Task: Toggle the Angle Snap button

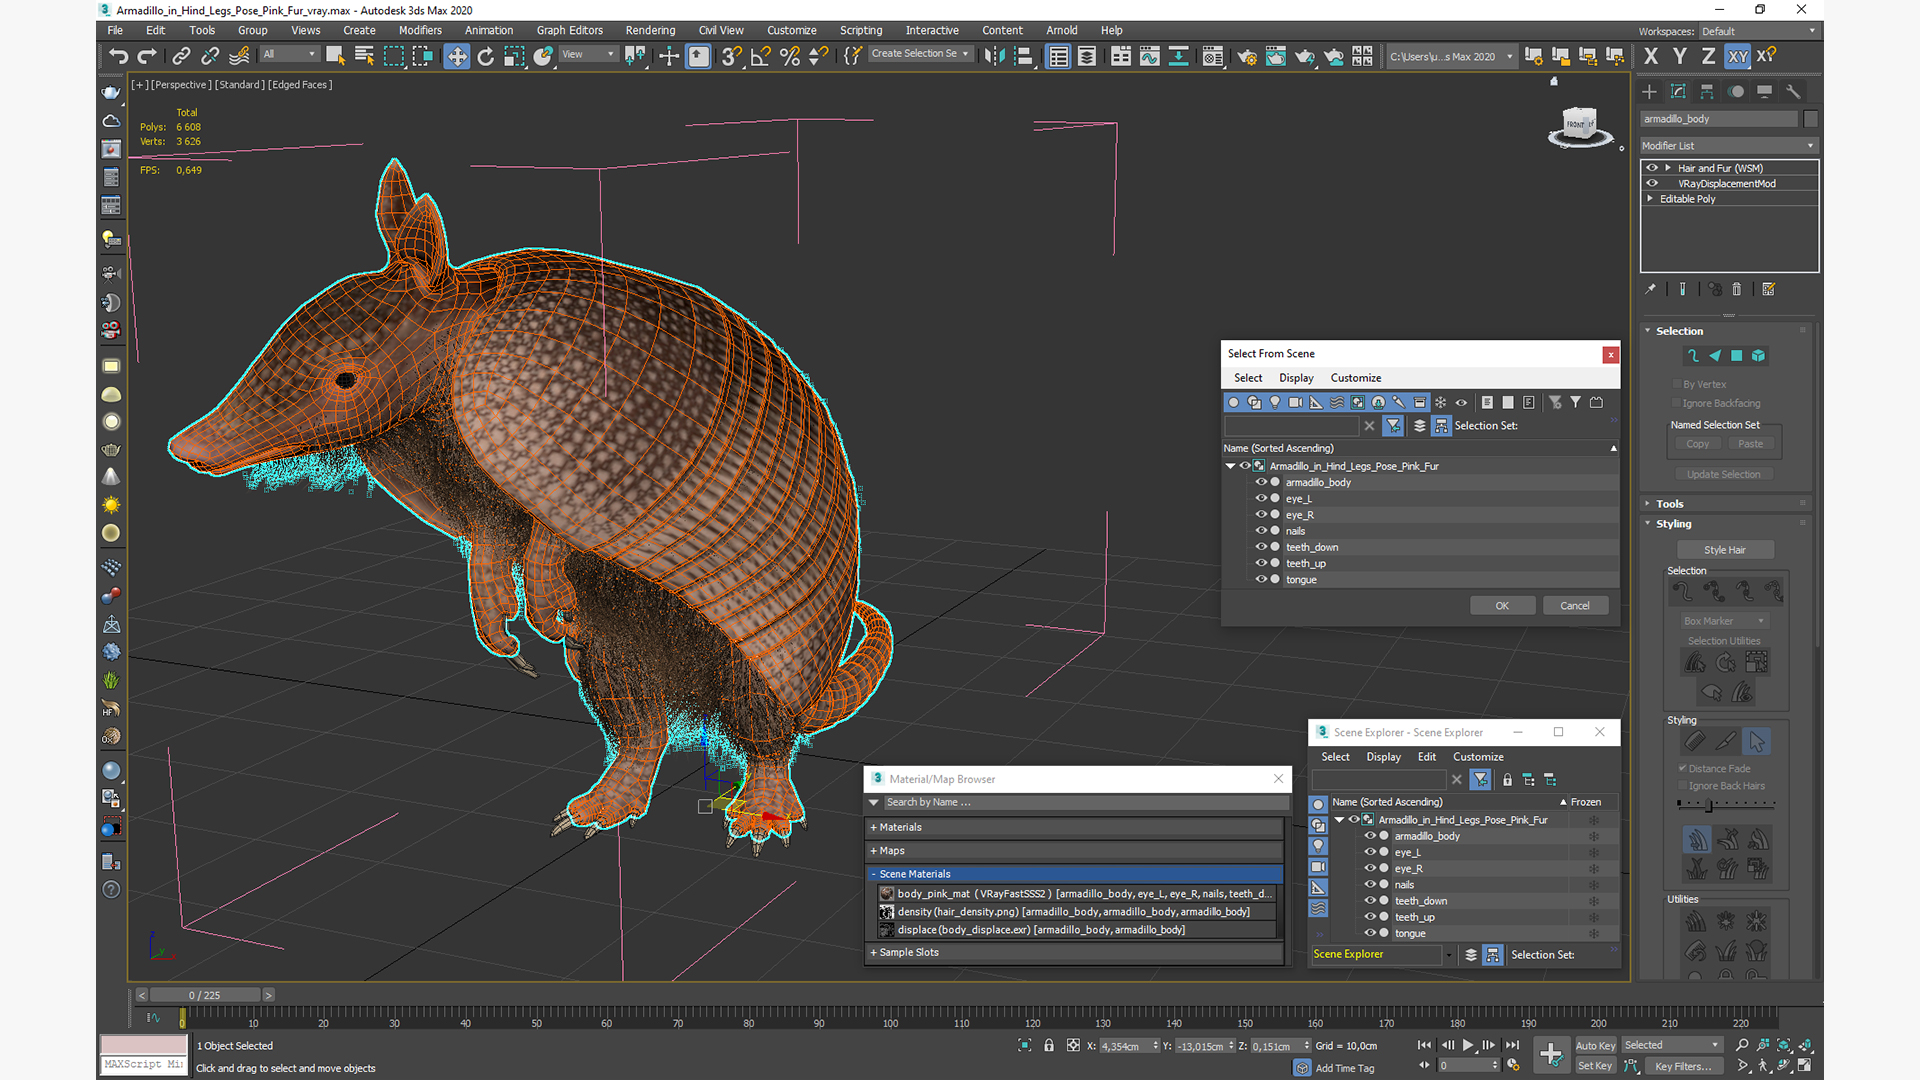Action: 760,56
